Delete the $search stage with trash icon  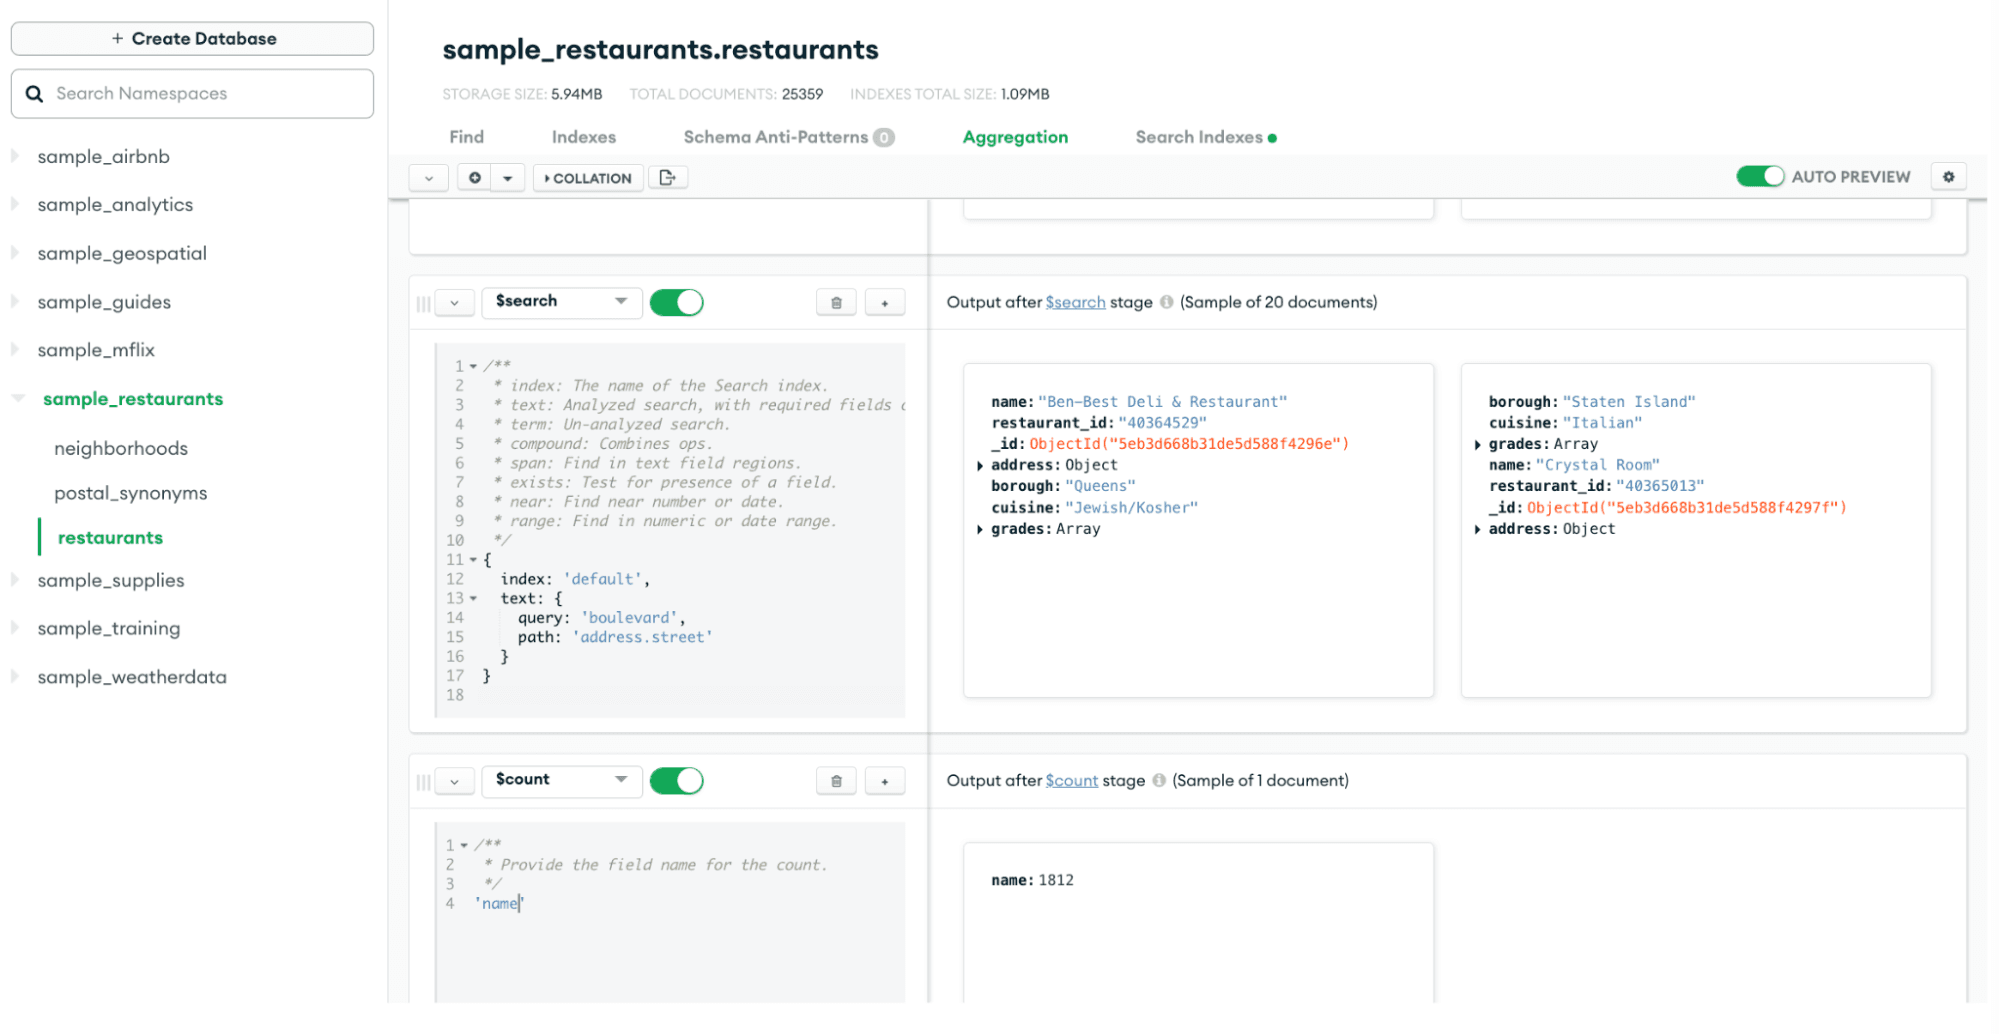836,303
